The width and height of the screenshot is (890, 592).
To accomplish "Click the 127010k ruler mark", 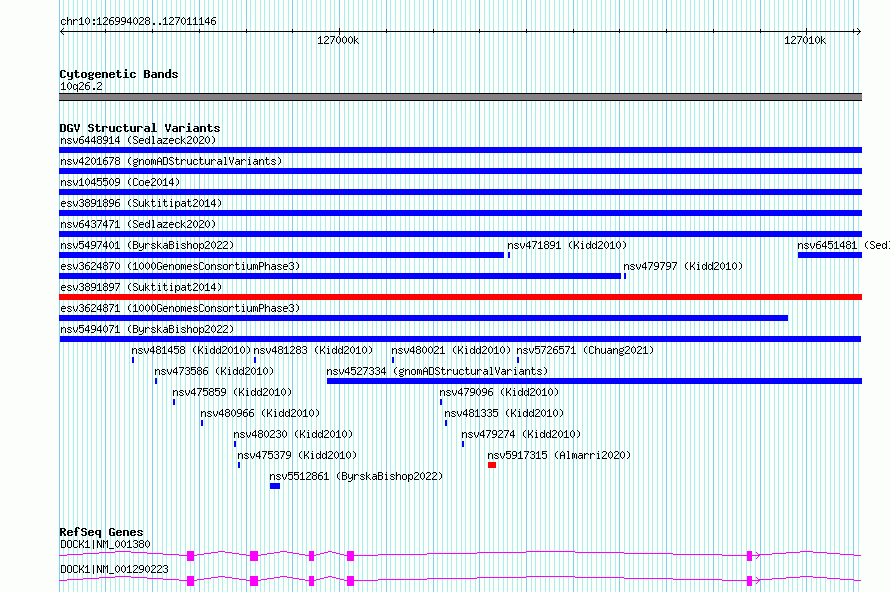I will point(805,40).
